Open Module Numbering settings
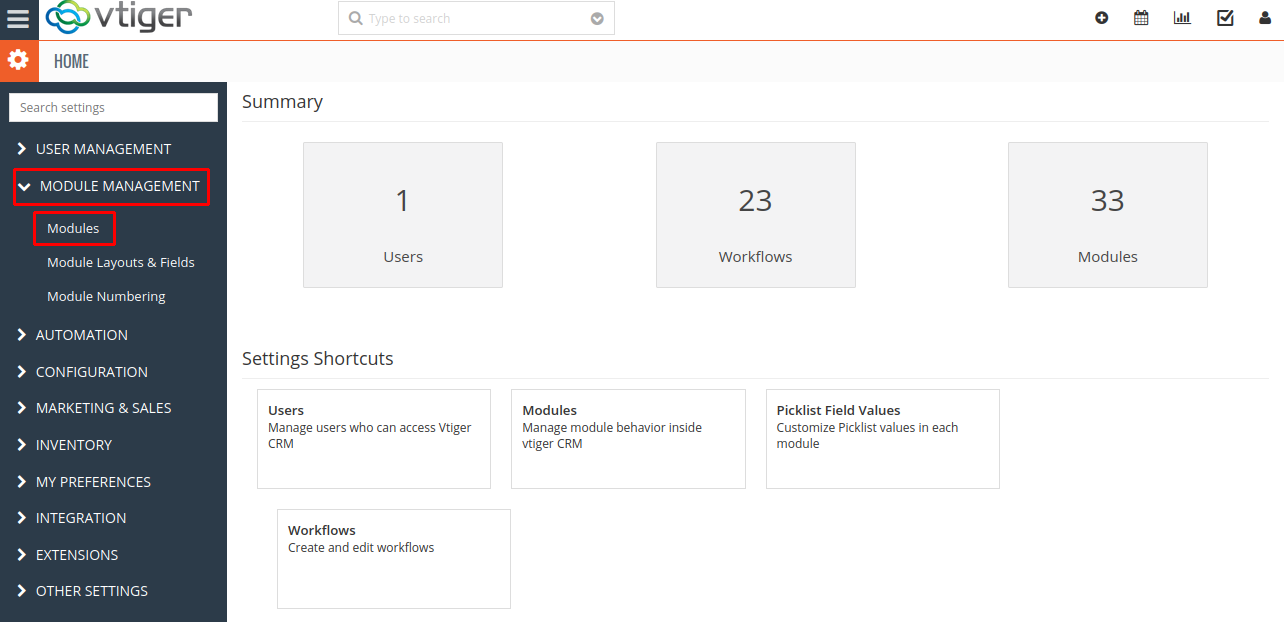 (106, 297)
